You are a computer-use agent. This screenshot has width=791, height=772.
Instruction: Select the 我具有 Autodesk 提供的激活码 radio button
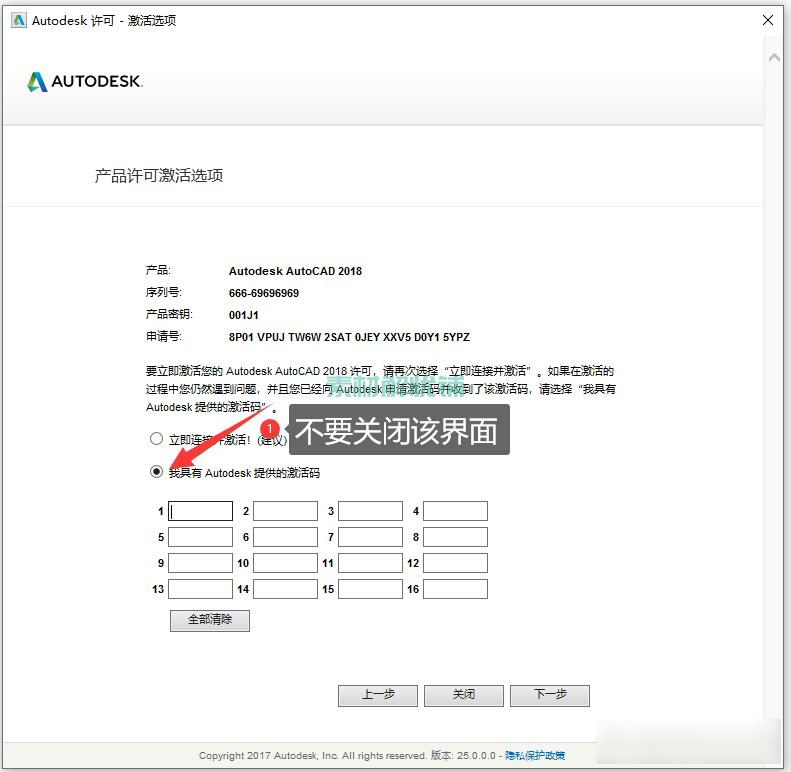click(156, 472)
